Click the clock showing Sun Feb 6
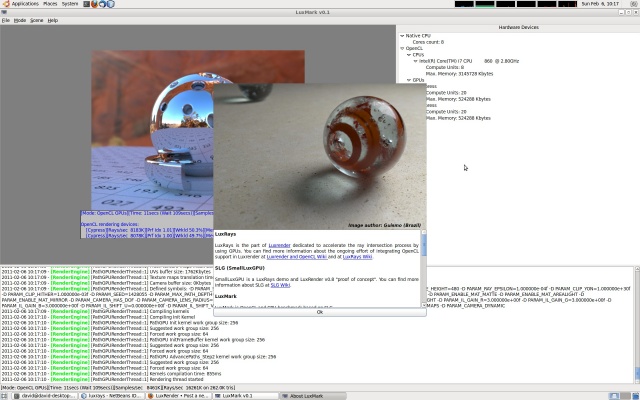The width and height of the screenshot is (640, 400). tap(598, 4)
